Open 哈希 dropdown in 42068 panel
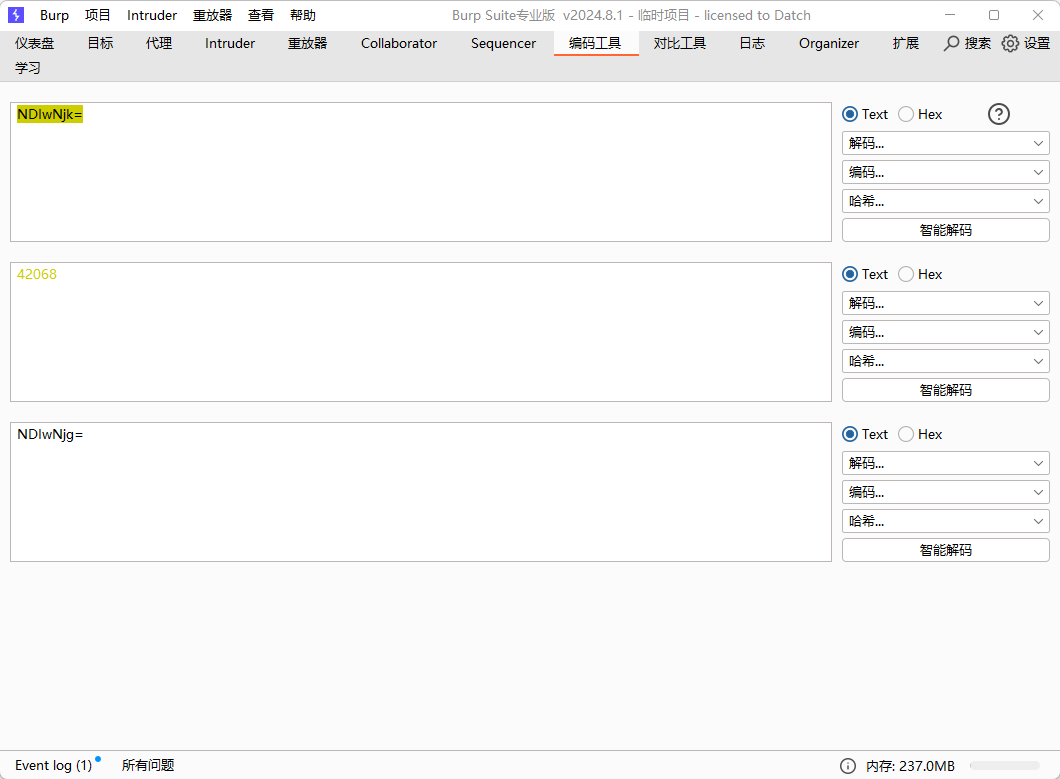This screenshot has height=779, width=1060. 946,361
